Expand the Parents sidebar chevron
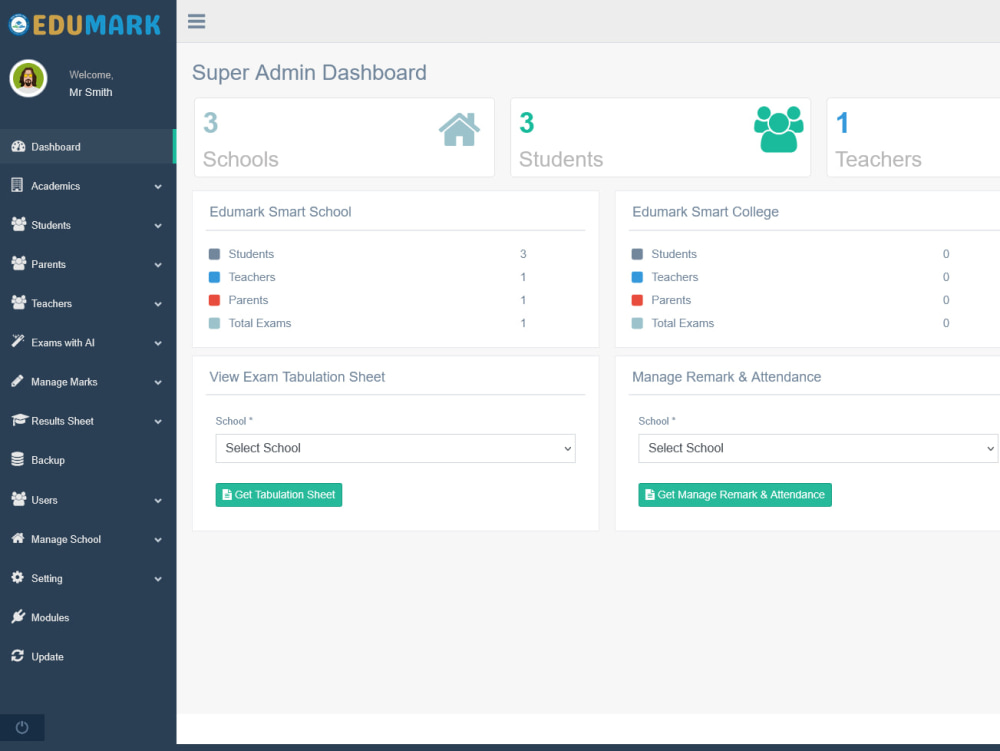Image resolution: width=1000 pixels, height=751 pixels. tap(158, 265)
